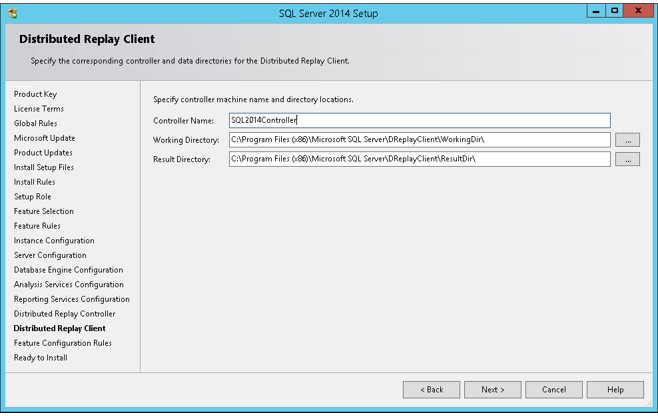Select the Product Key step
Image resolution: width=658 pixels, height=416 pixels.
[35, 94]
